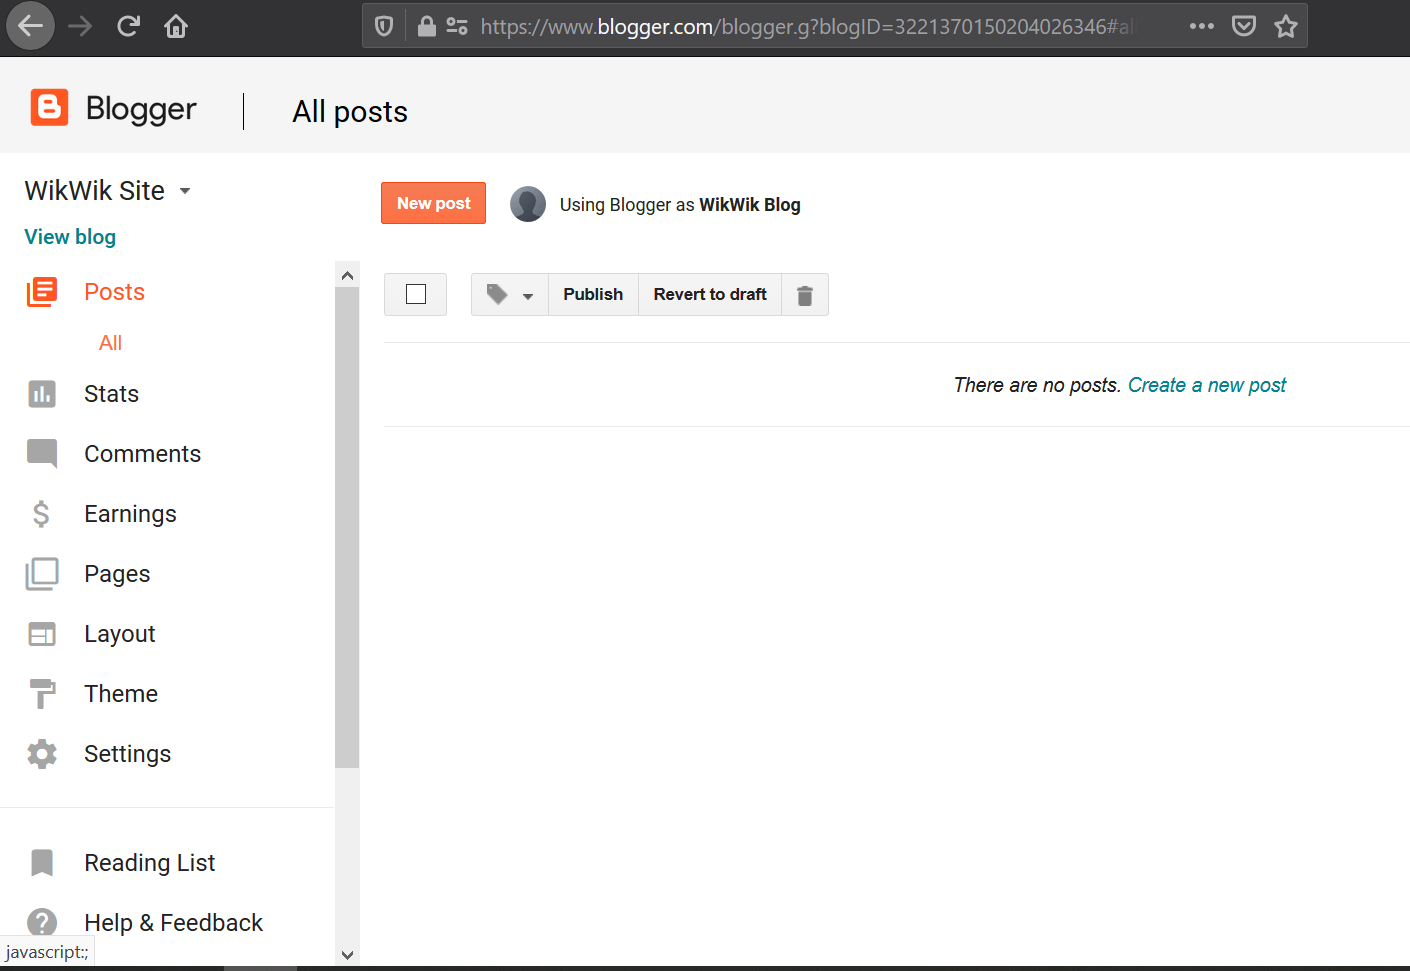Click the Settings gear icon

42,754
